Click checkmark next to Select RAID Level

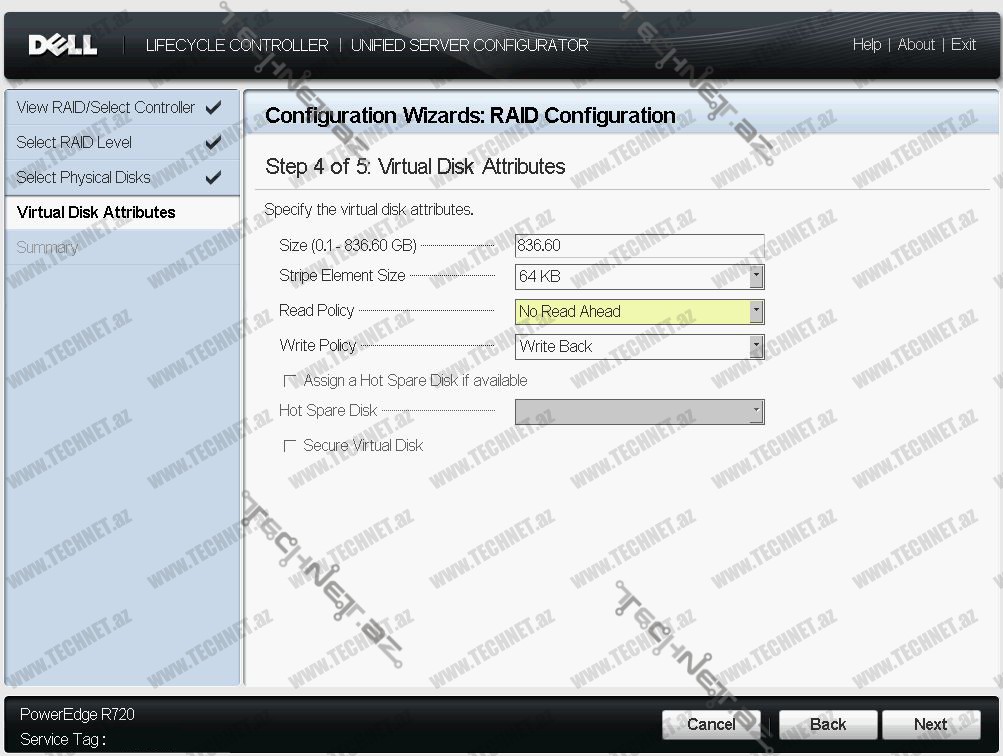213,143
